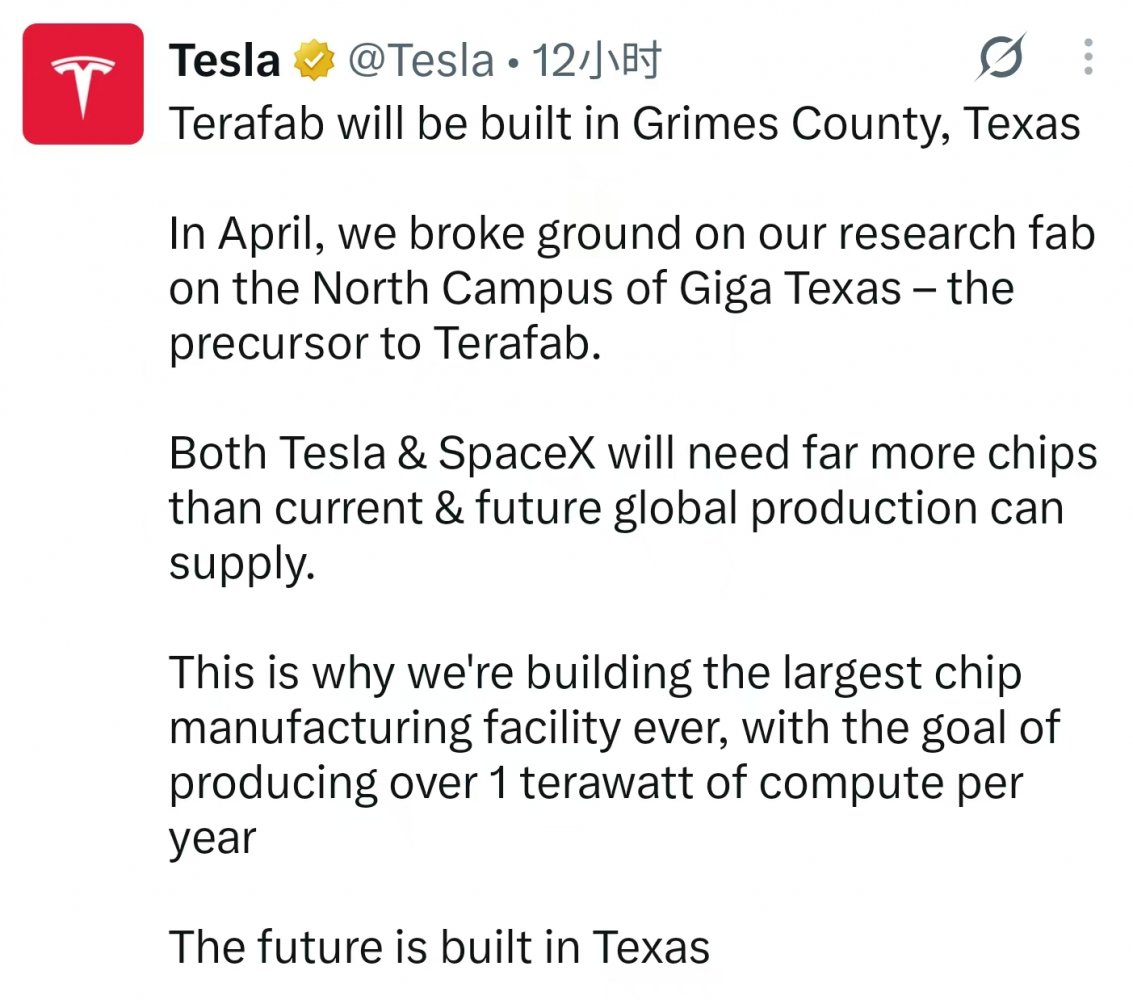Open Tesla's red profile avatar
This screenshot has width=1133, height=1000.
[x=83, y=84]
